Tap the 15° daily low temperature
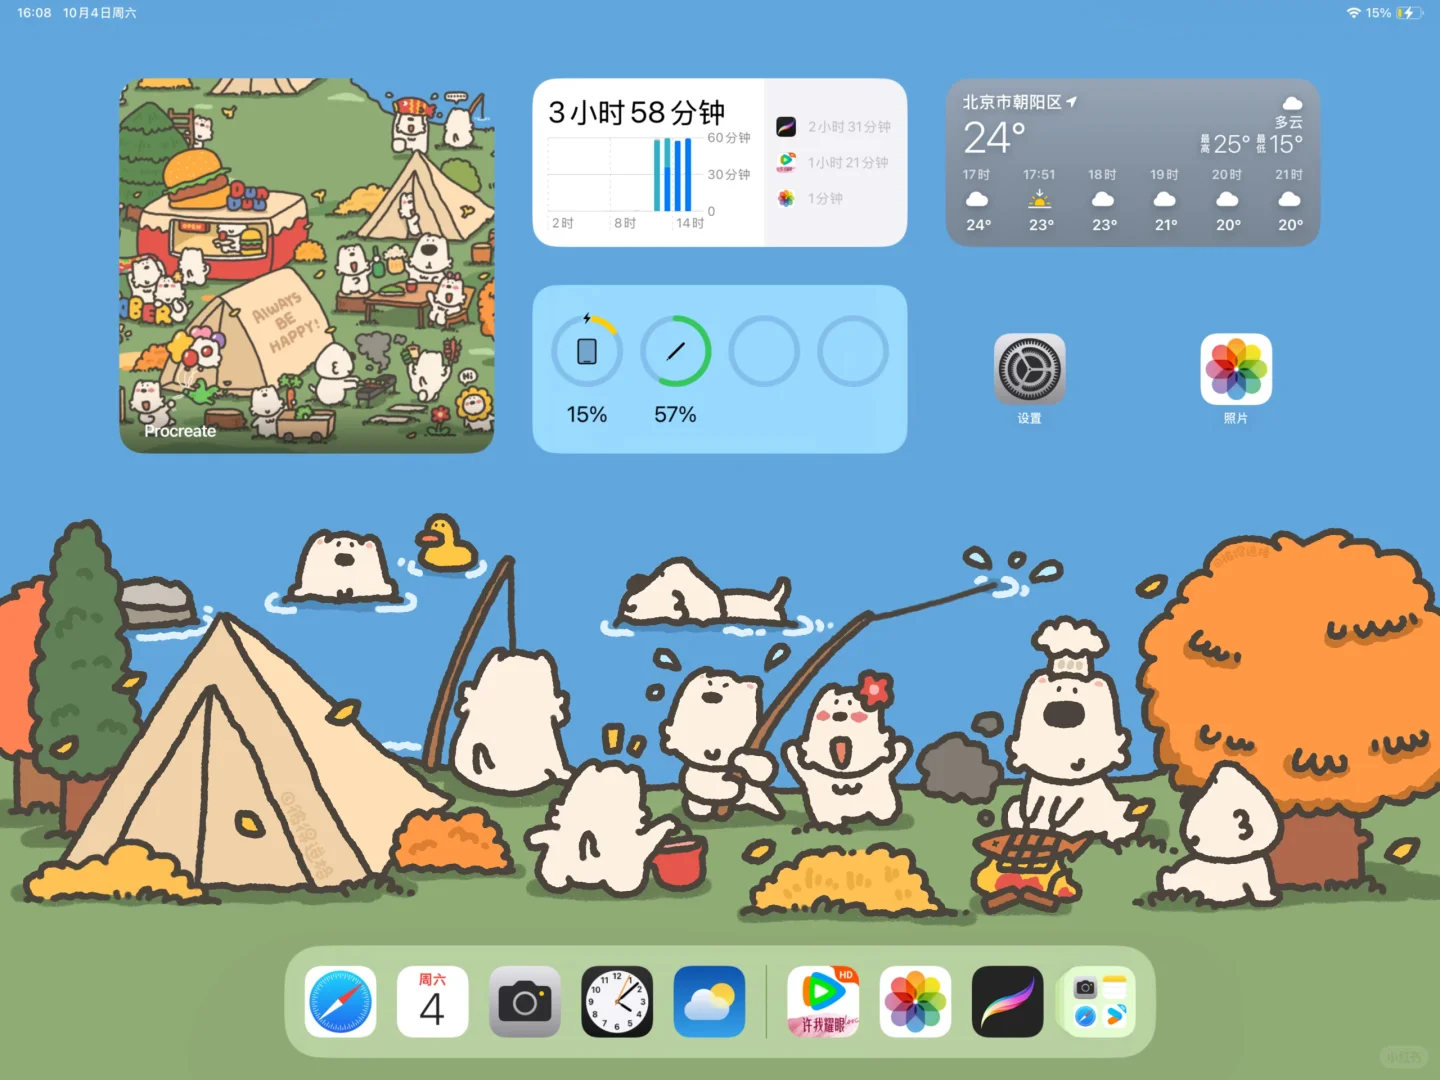The height and width of the screenshot is (1080, 1440). (x=1286, y=144)
